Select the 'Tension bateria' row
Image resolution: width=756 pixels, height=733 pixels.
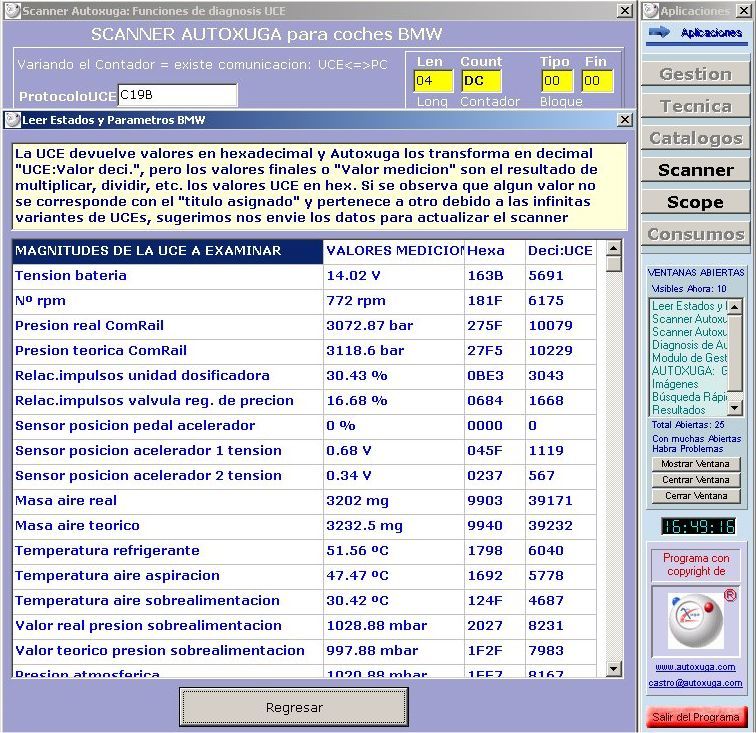304,276
